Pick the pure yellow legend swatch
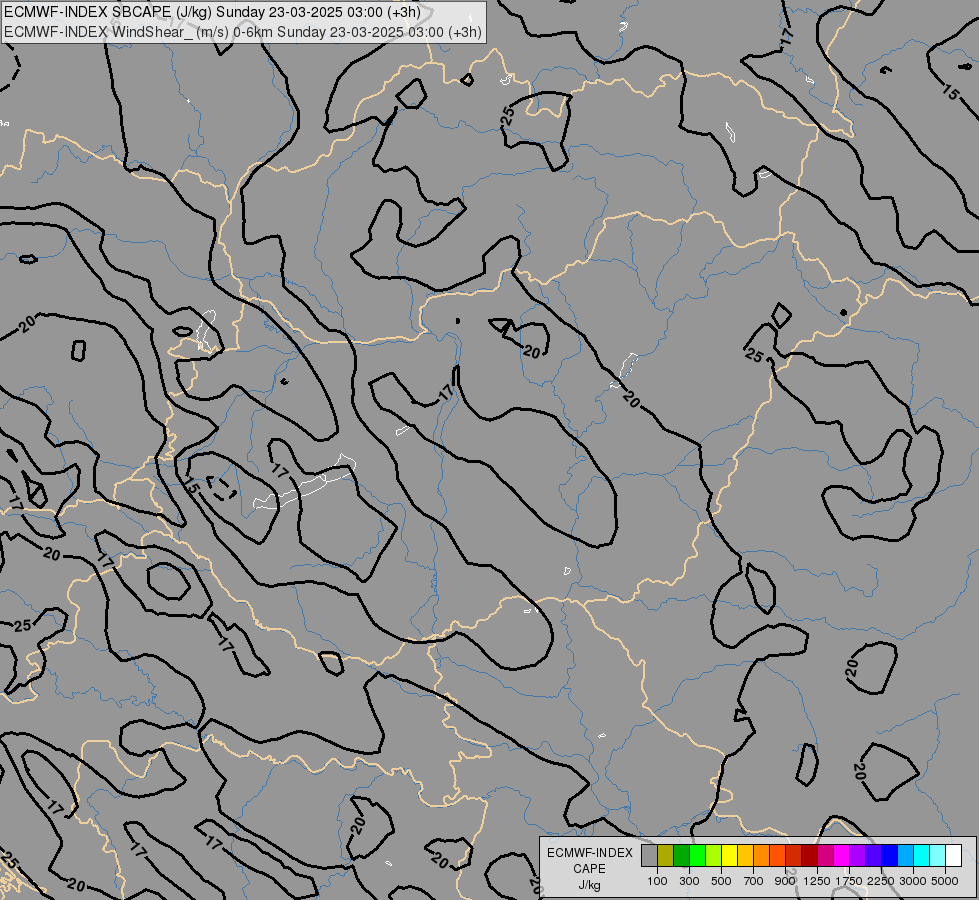Image resolution: width=979 pixels, height=900 pixels. click(729, 855)
